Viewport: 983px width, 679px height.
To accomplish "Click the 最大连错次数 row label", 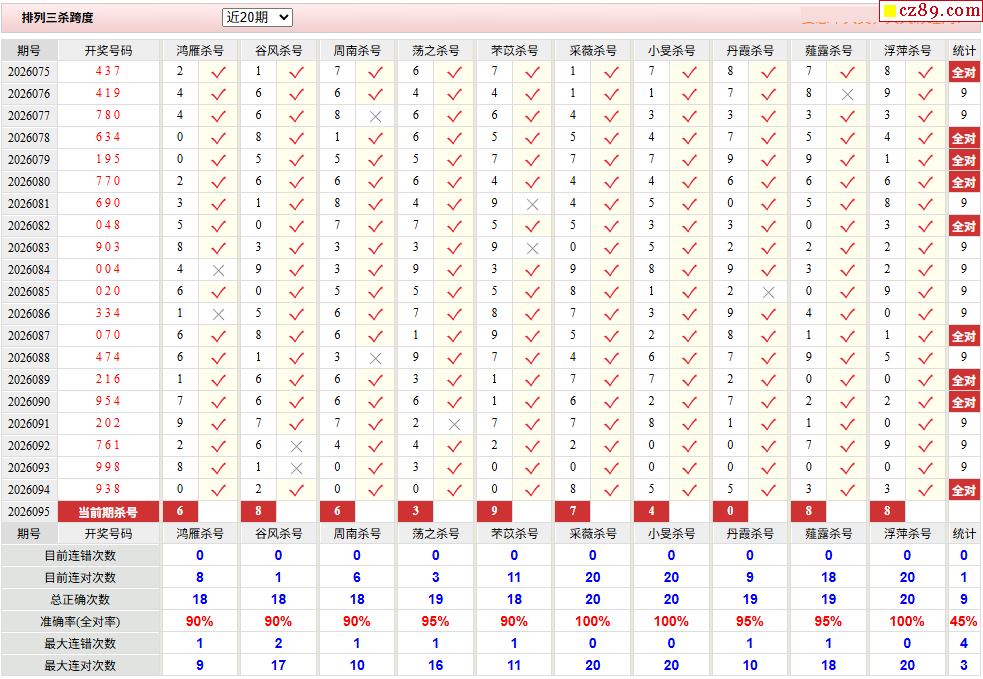I will point(80,643).
